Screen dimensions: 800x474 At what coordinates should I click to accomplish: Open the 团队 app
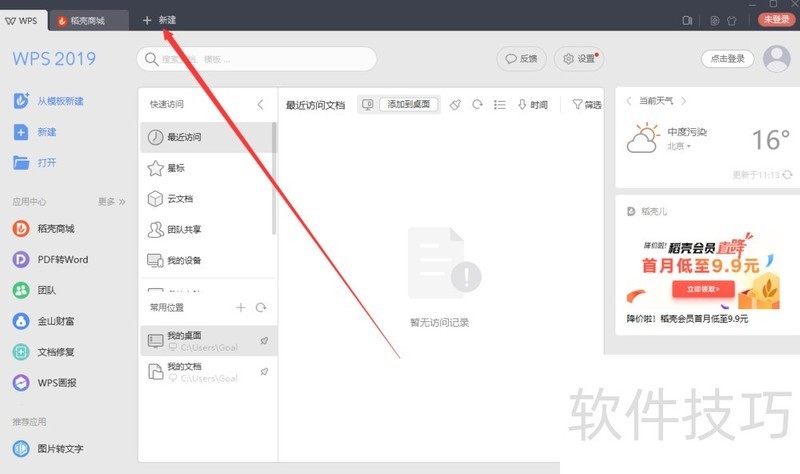[x=34, y=290]
